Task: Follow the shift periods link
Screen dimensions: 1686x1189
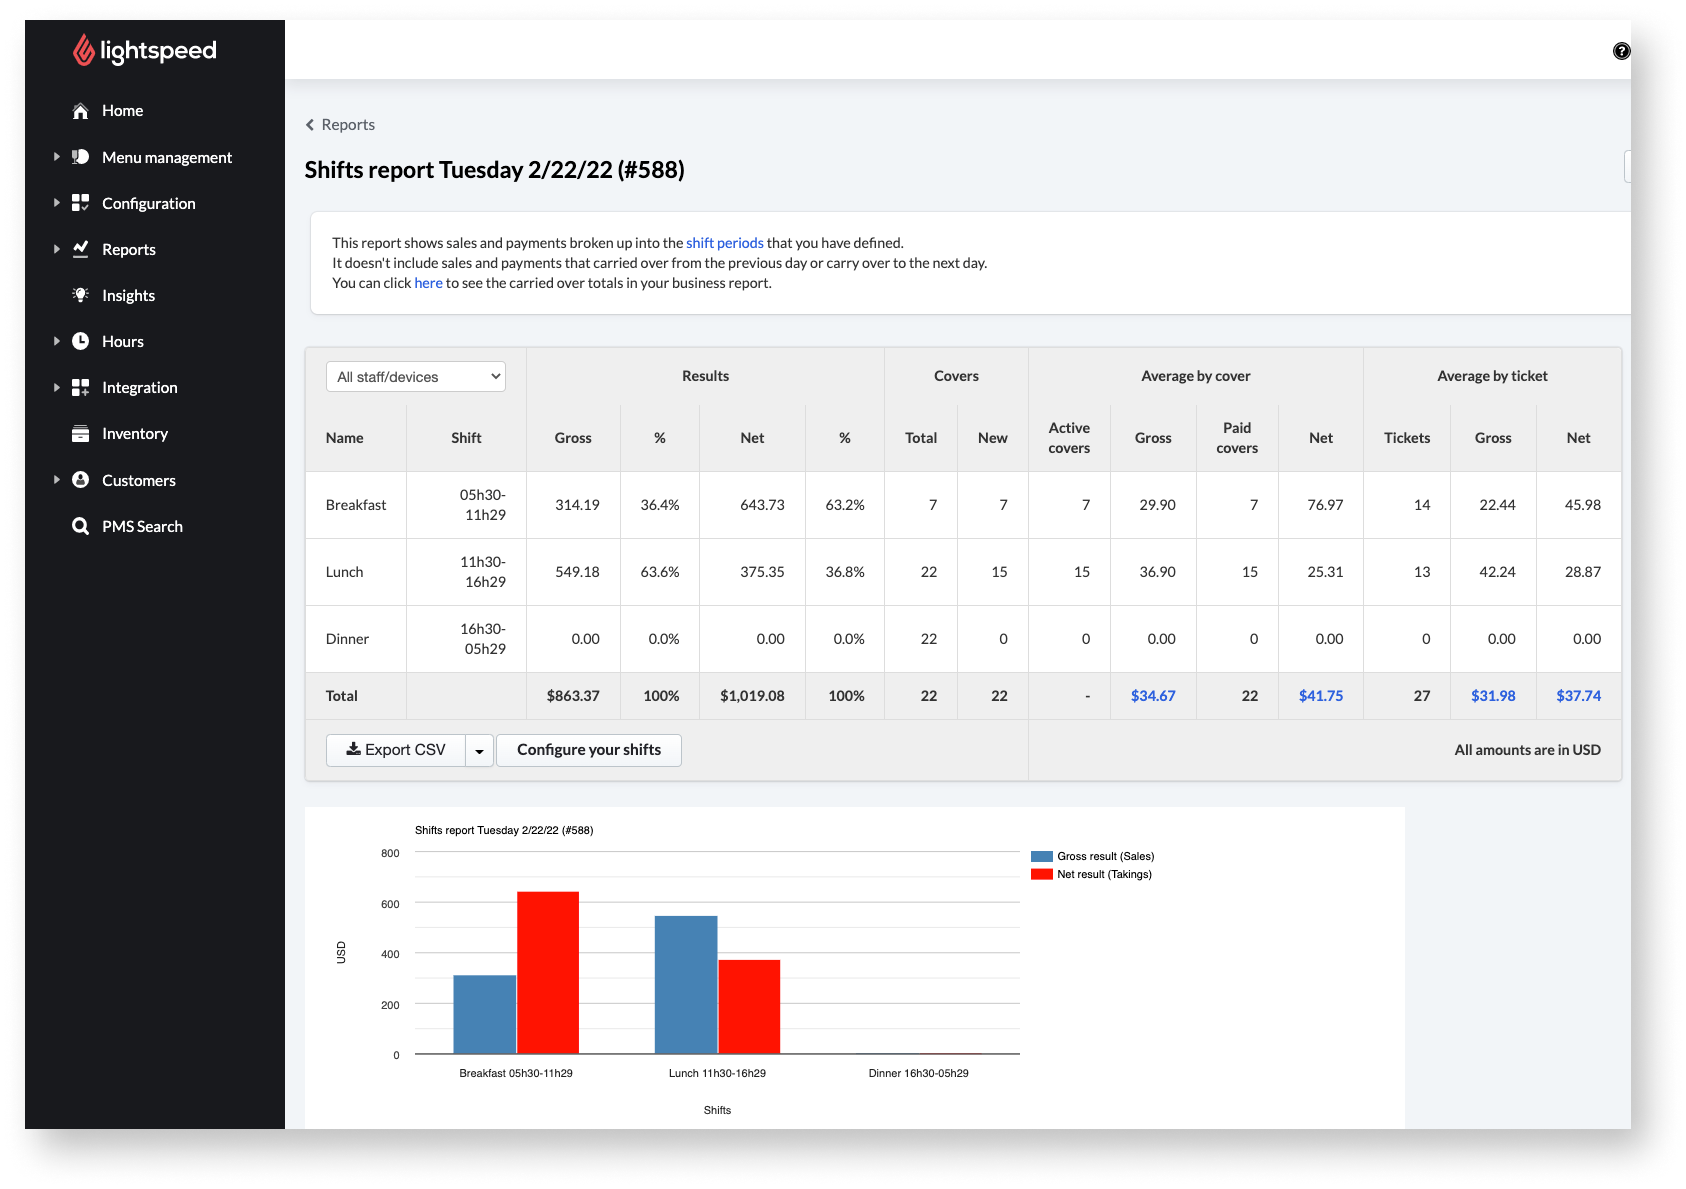Action: click(x=724, y=243)
